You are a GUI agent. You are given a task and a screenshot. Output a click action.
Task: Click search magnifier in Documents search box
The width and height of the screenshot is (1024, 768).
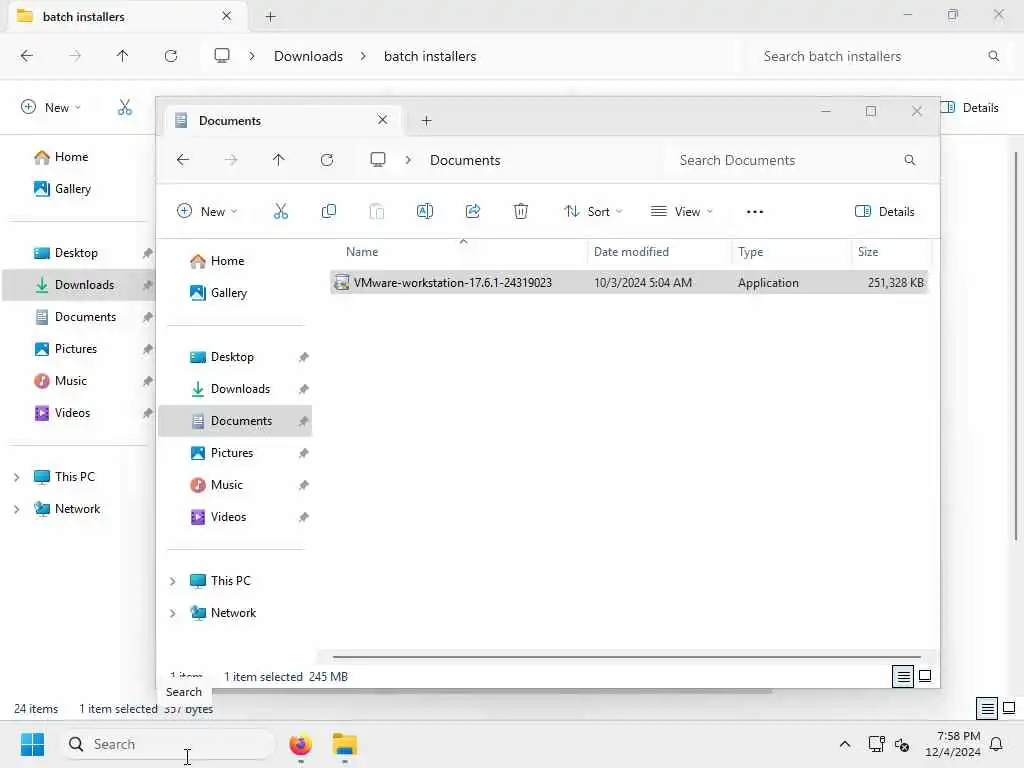(910, 160)
